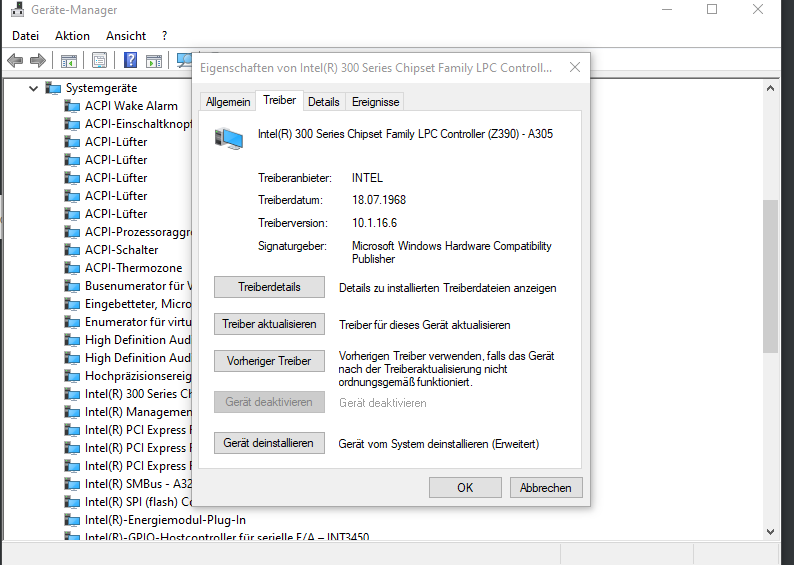Screen dimensions: 794x565
Task: Click the icon beside Intel(R) SPI (flash) entry
Action: click(x=72, y=502)
